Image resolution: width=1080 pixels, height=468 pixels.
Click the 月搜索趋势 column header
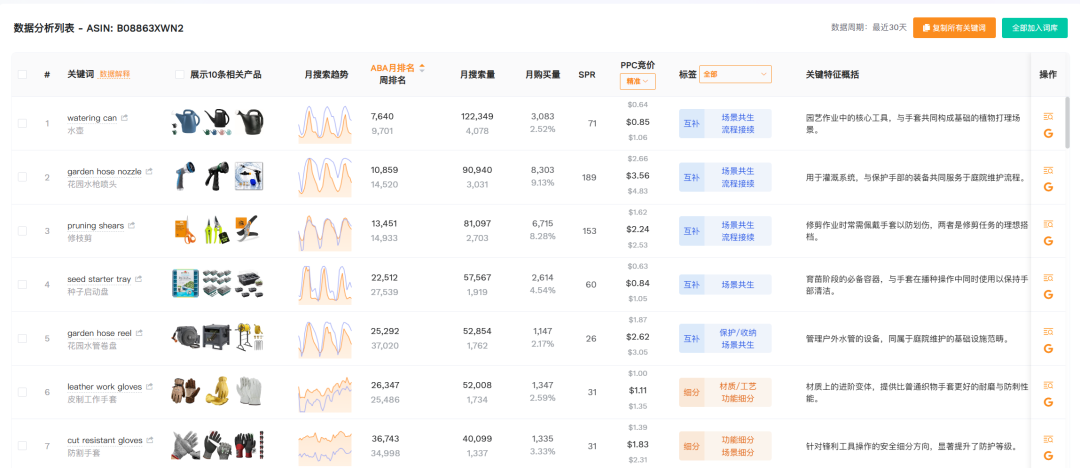click(x=326, y=74)
